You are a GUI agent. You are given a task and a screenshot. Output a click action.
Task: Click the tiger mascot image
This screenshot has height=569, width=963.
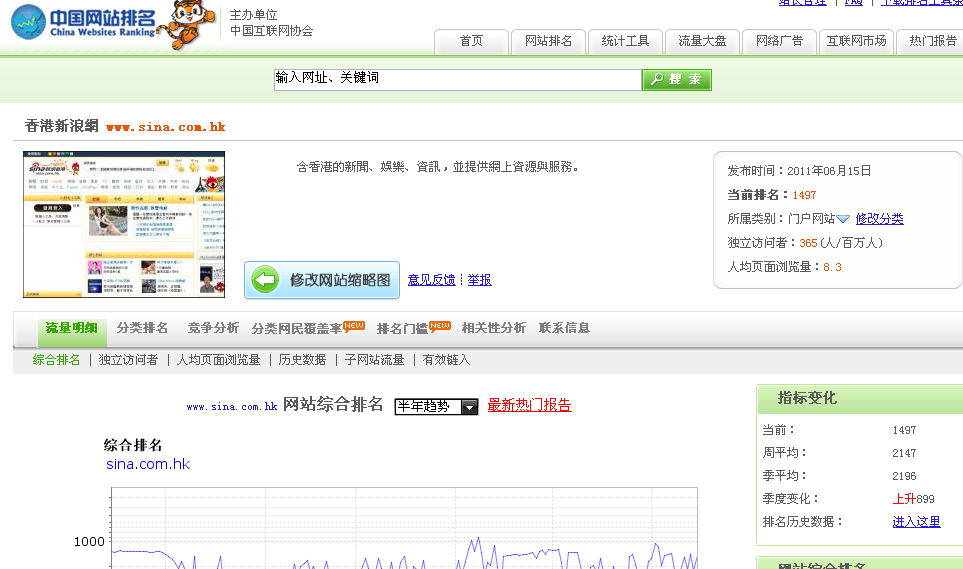(187, 23)
